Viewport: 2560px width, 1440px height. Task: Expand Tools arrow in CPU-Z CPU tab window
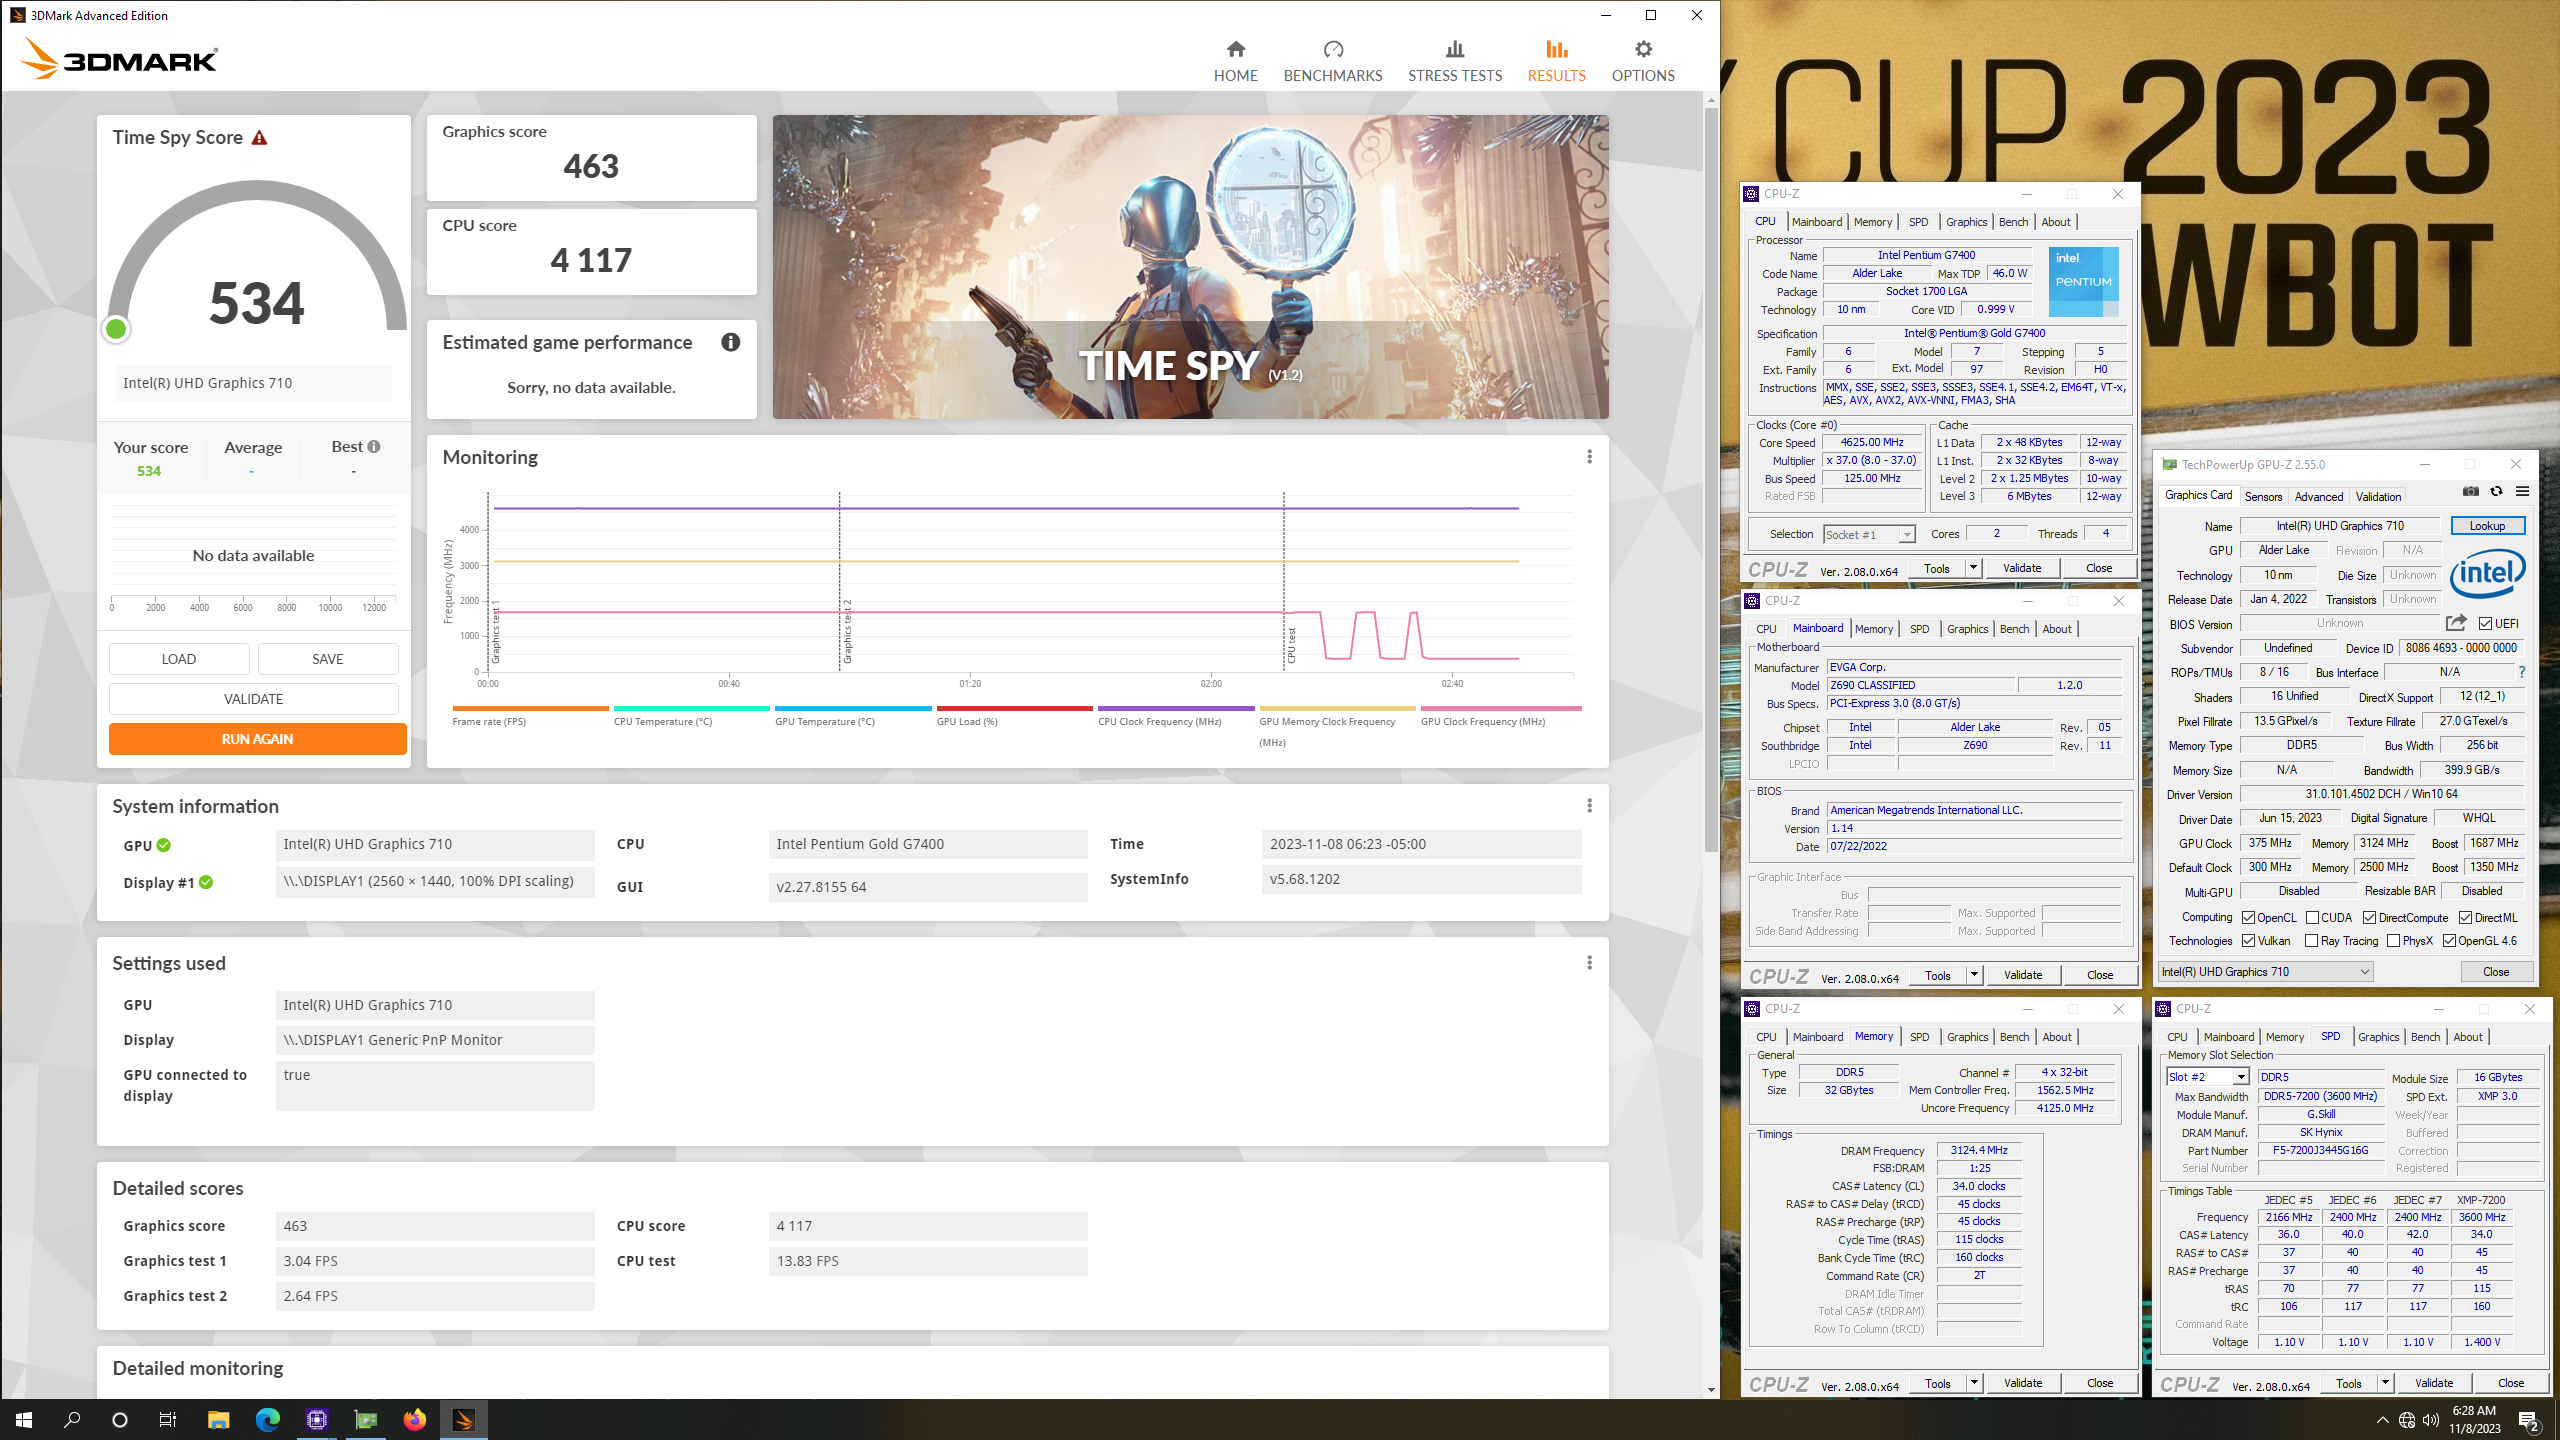(1973, 568)
